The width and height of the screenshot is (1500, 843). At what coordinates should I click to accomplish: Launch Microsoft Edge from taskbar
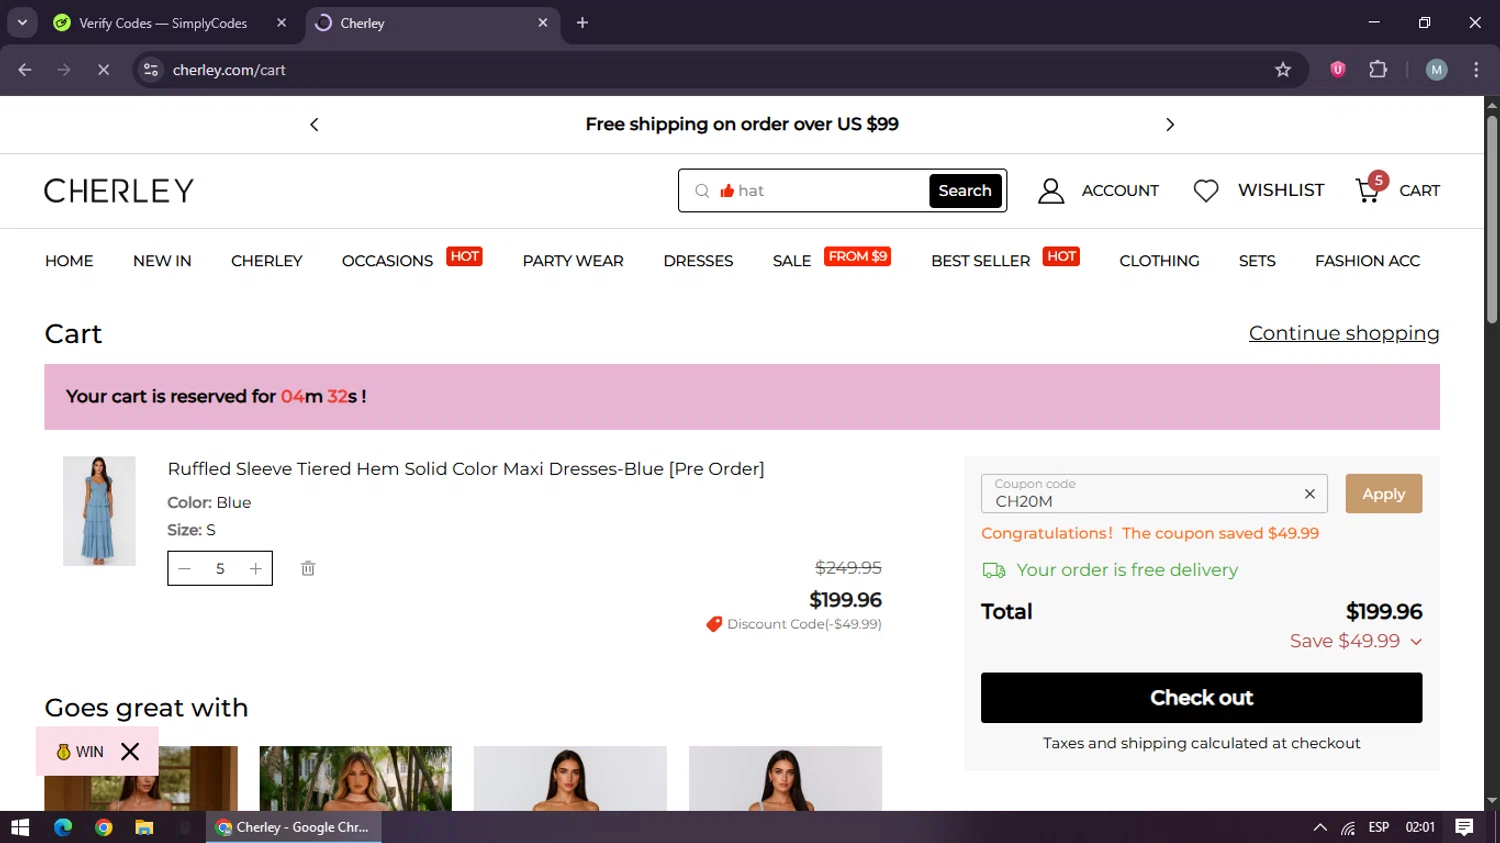click(x=63, y=827)
